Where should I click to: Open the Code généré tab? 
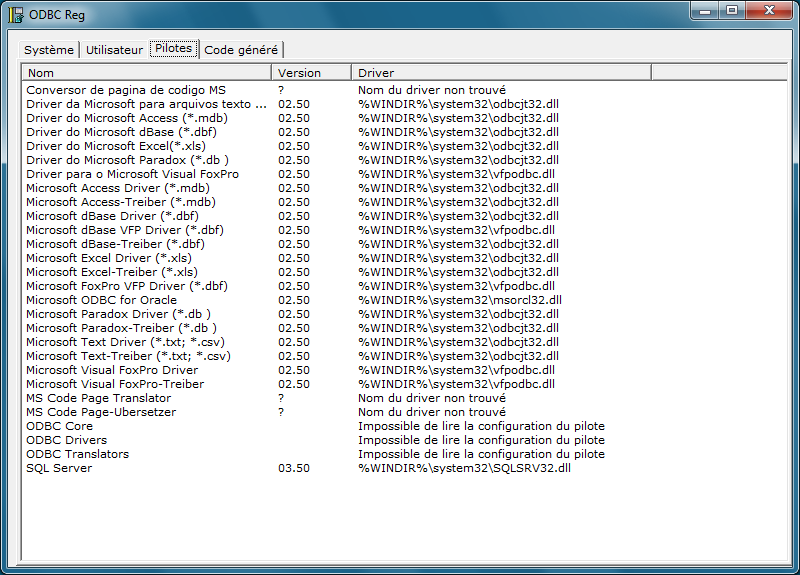click(x=241, y=50)
